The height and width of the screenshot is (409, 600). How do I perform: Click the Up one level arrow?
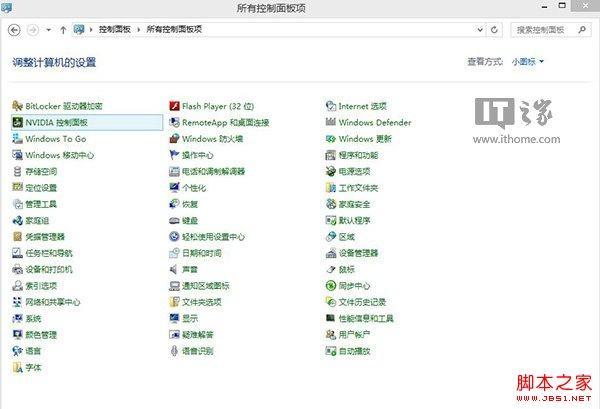coord(63,31)
